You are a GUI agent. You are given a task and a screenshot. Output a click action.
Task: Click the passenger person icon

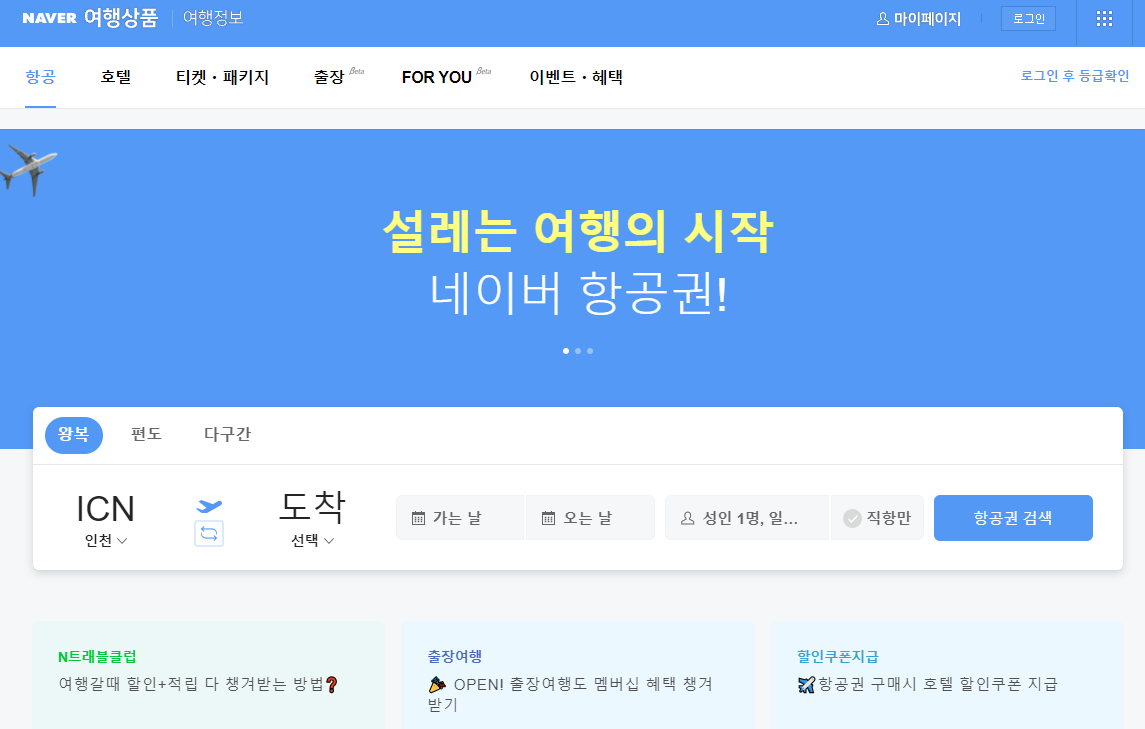click(687, 519)
